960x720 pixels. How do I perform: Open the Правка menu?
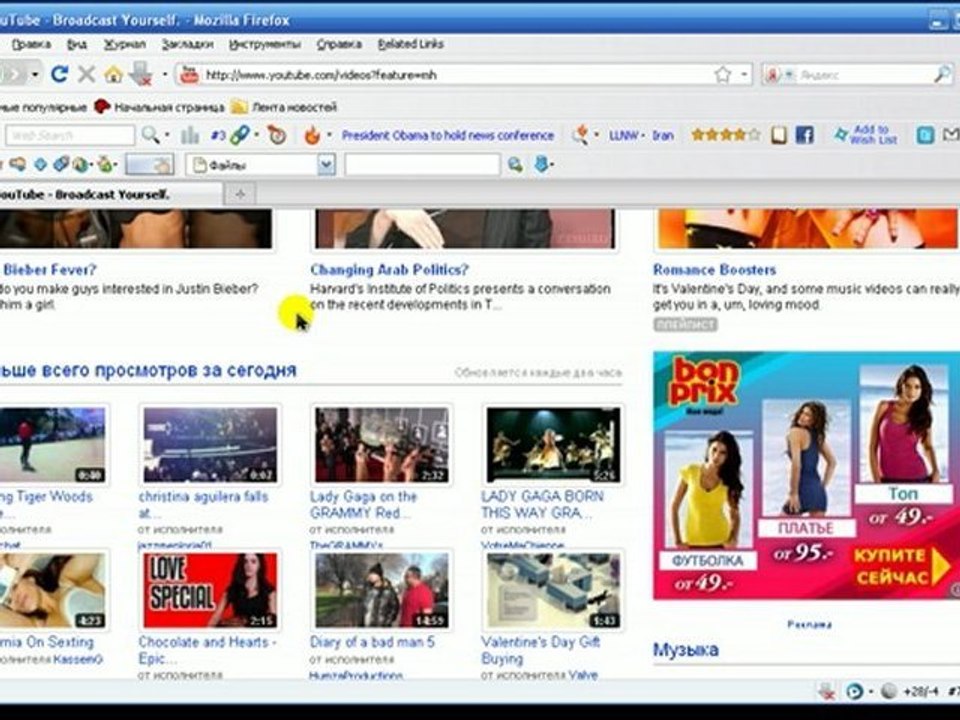click(31, 44)
